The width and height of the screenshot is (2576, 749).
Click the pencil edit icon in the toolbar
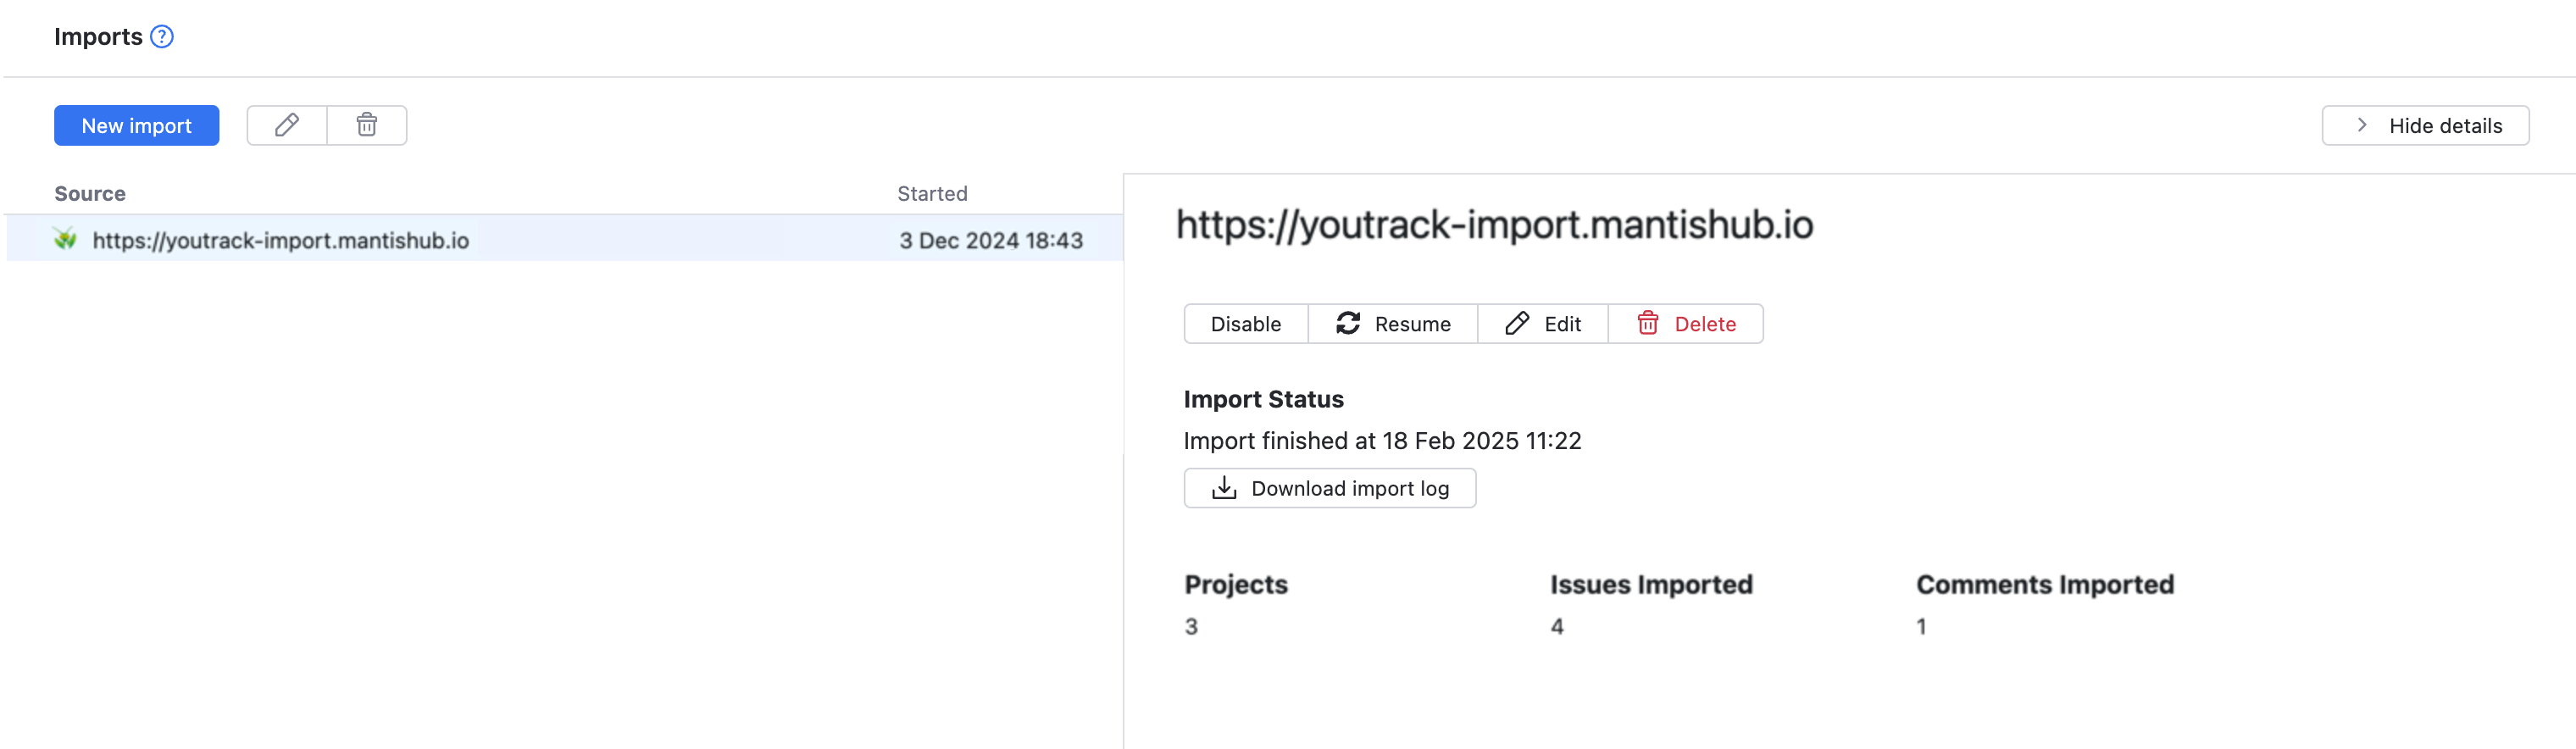pyautogui.click(x=287, y=126)
